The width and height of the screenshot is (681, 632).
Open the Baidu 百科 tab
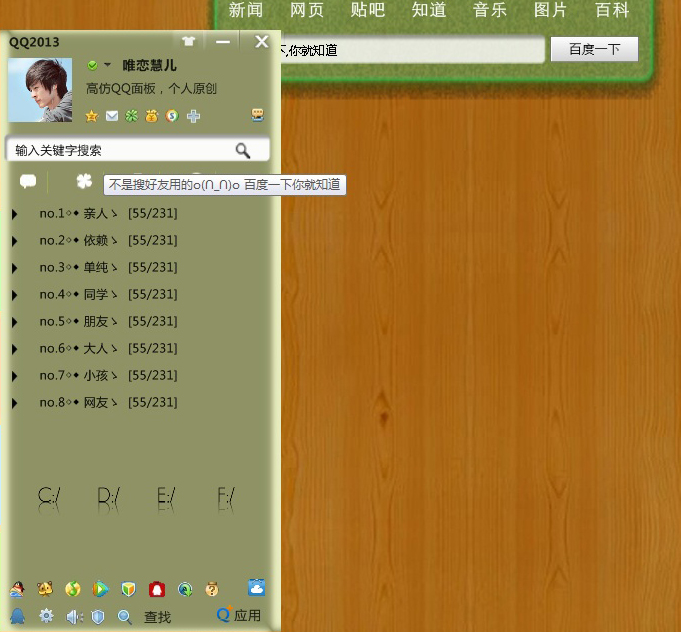tap(612, 10)
